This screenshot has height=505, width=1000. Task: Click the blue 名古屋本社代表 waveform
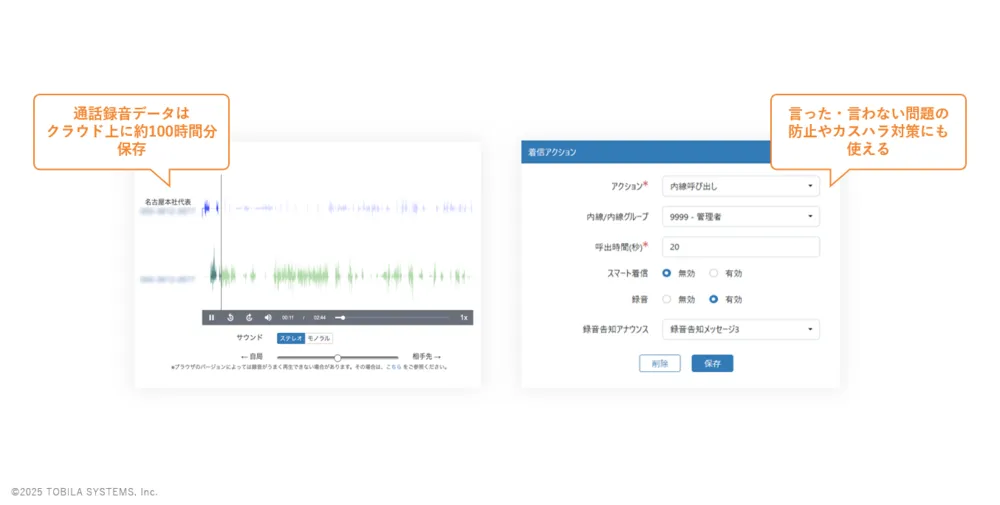coord(337,207)
